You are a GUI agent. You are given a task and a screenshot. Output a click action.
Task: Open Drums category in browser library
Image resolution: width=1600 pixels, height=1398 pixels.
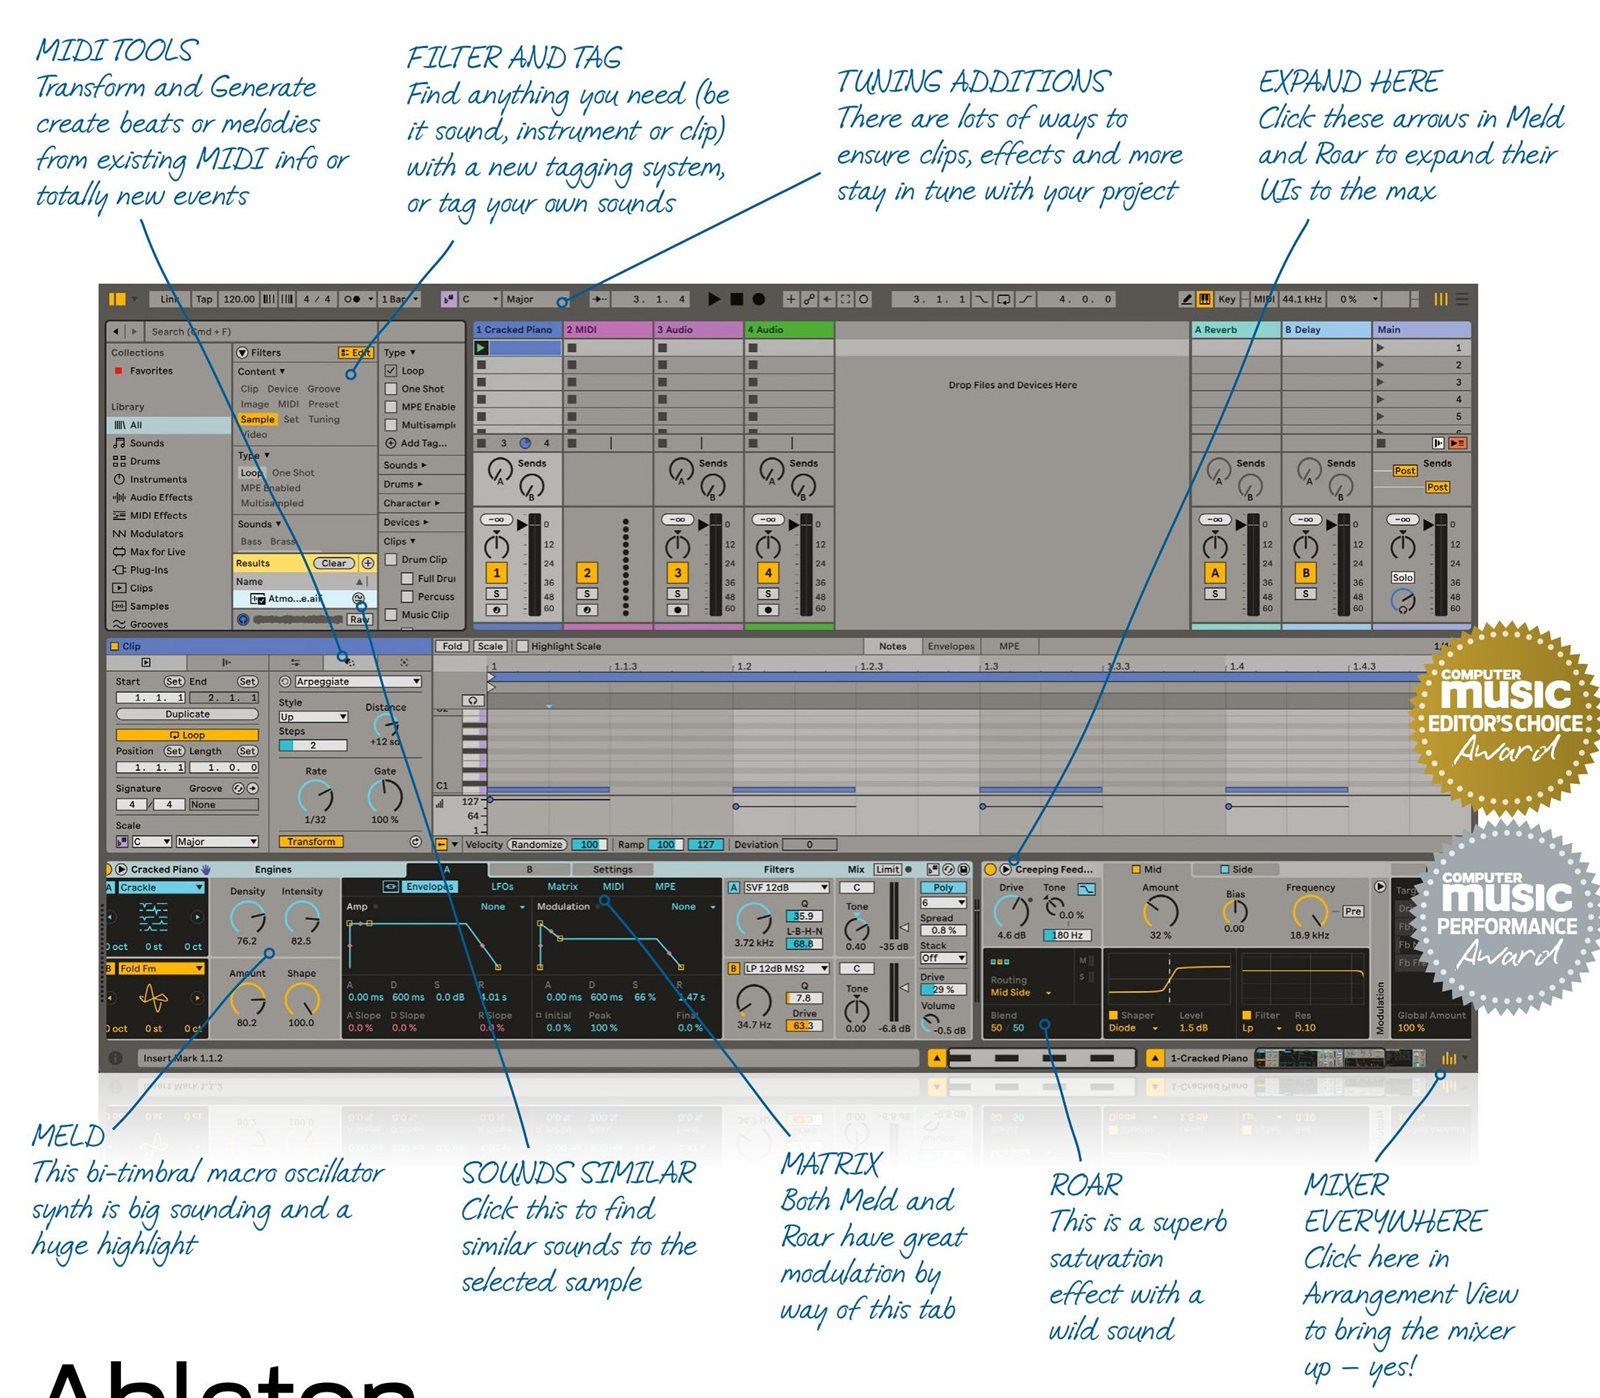coord(144,461)
